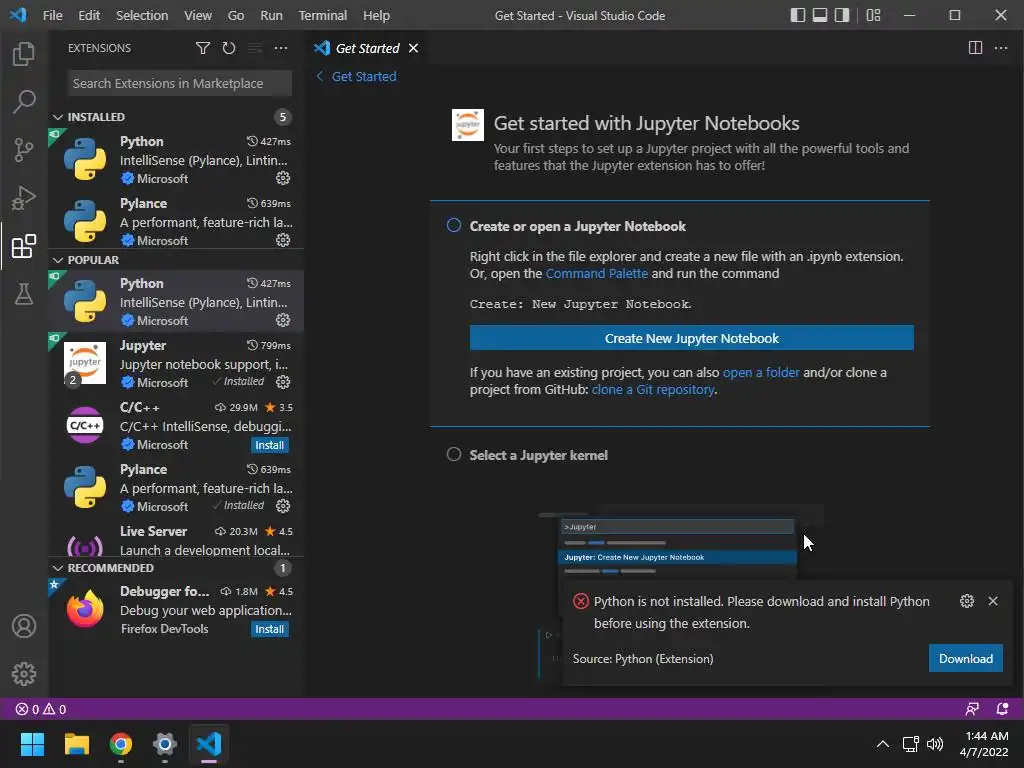1024x768 pixels.
Task: Go back via Get Started chevron
Action: [319, 76]
